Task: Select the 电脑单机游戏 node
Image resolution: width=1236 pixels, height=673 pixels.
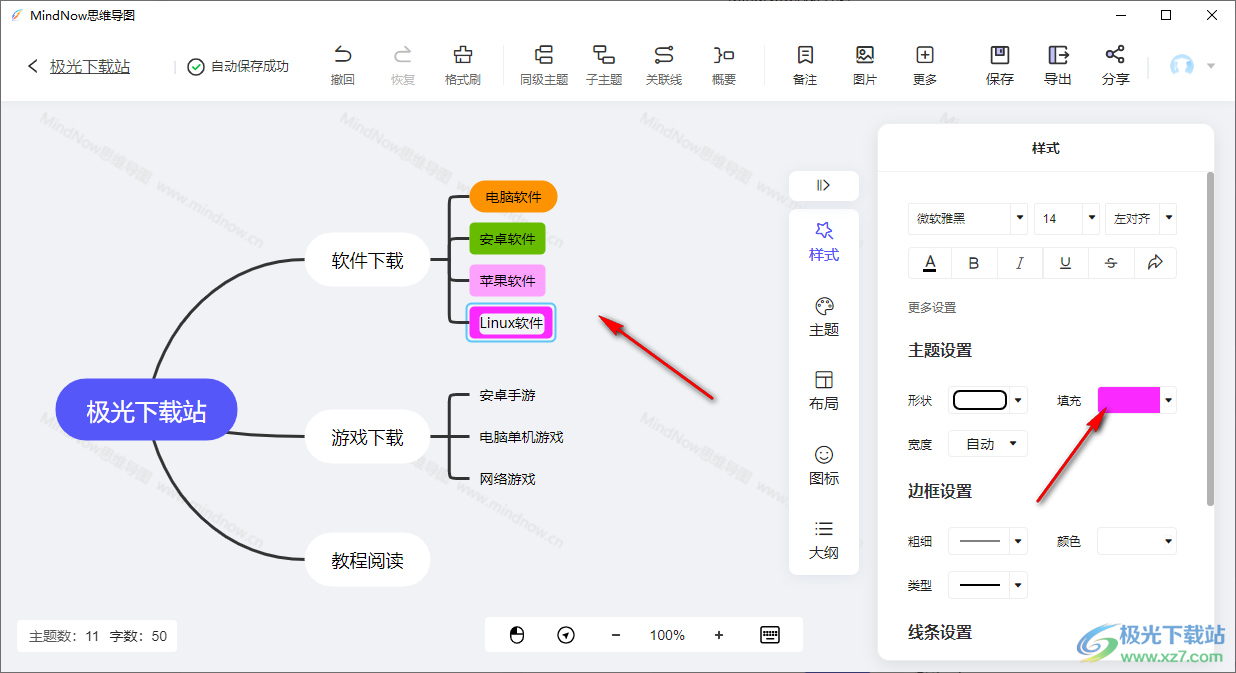Action: tap(521, 437)
